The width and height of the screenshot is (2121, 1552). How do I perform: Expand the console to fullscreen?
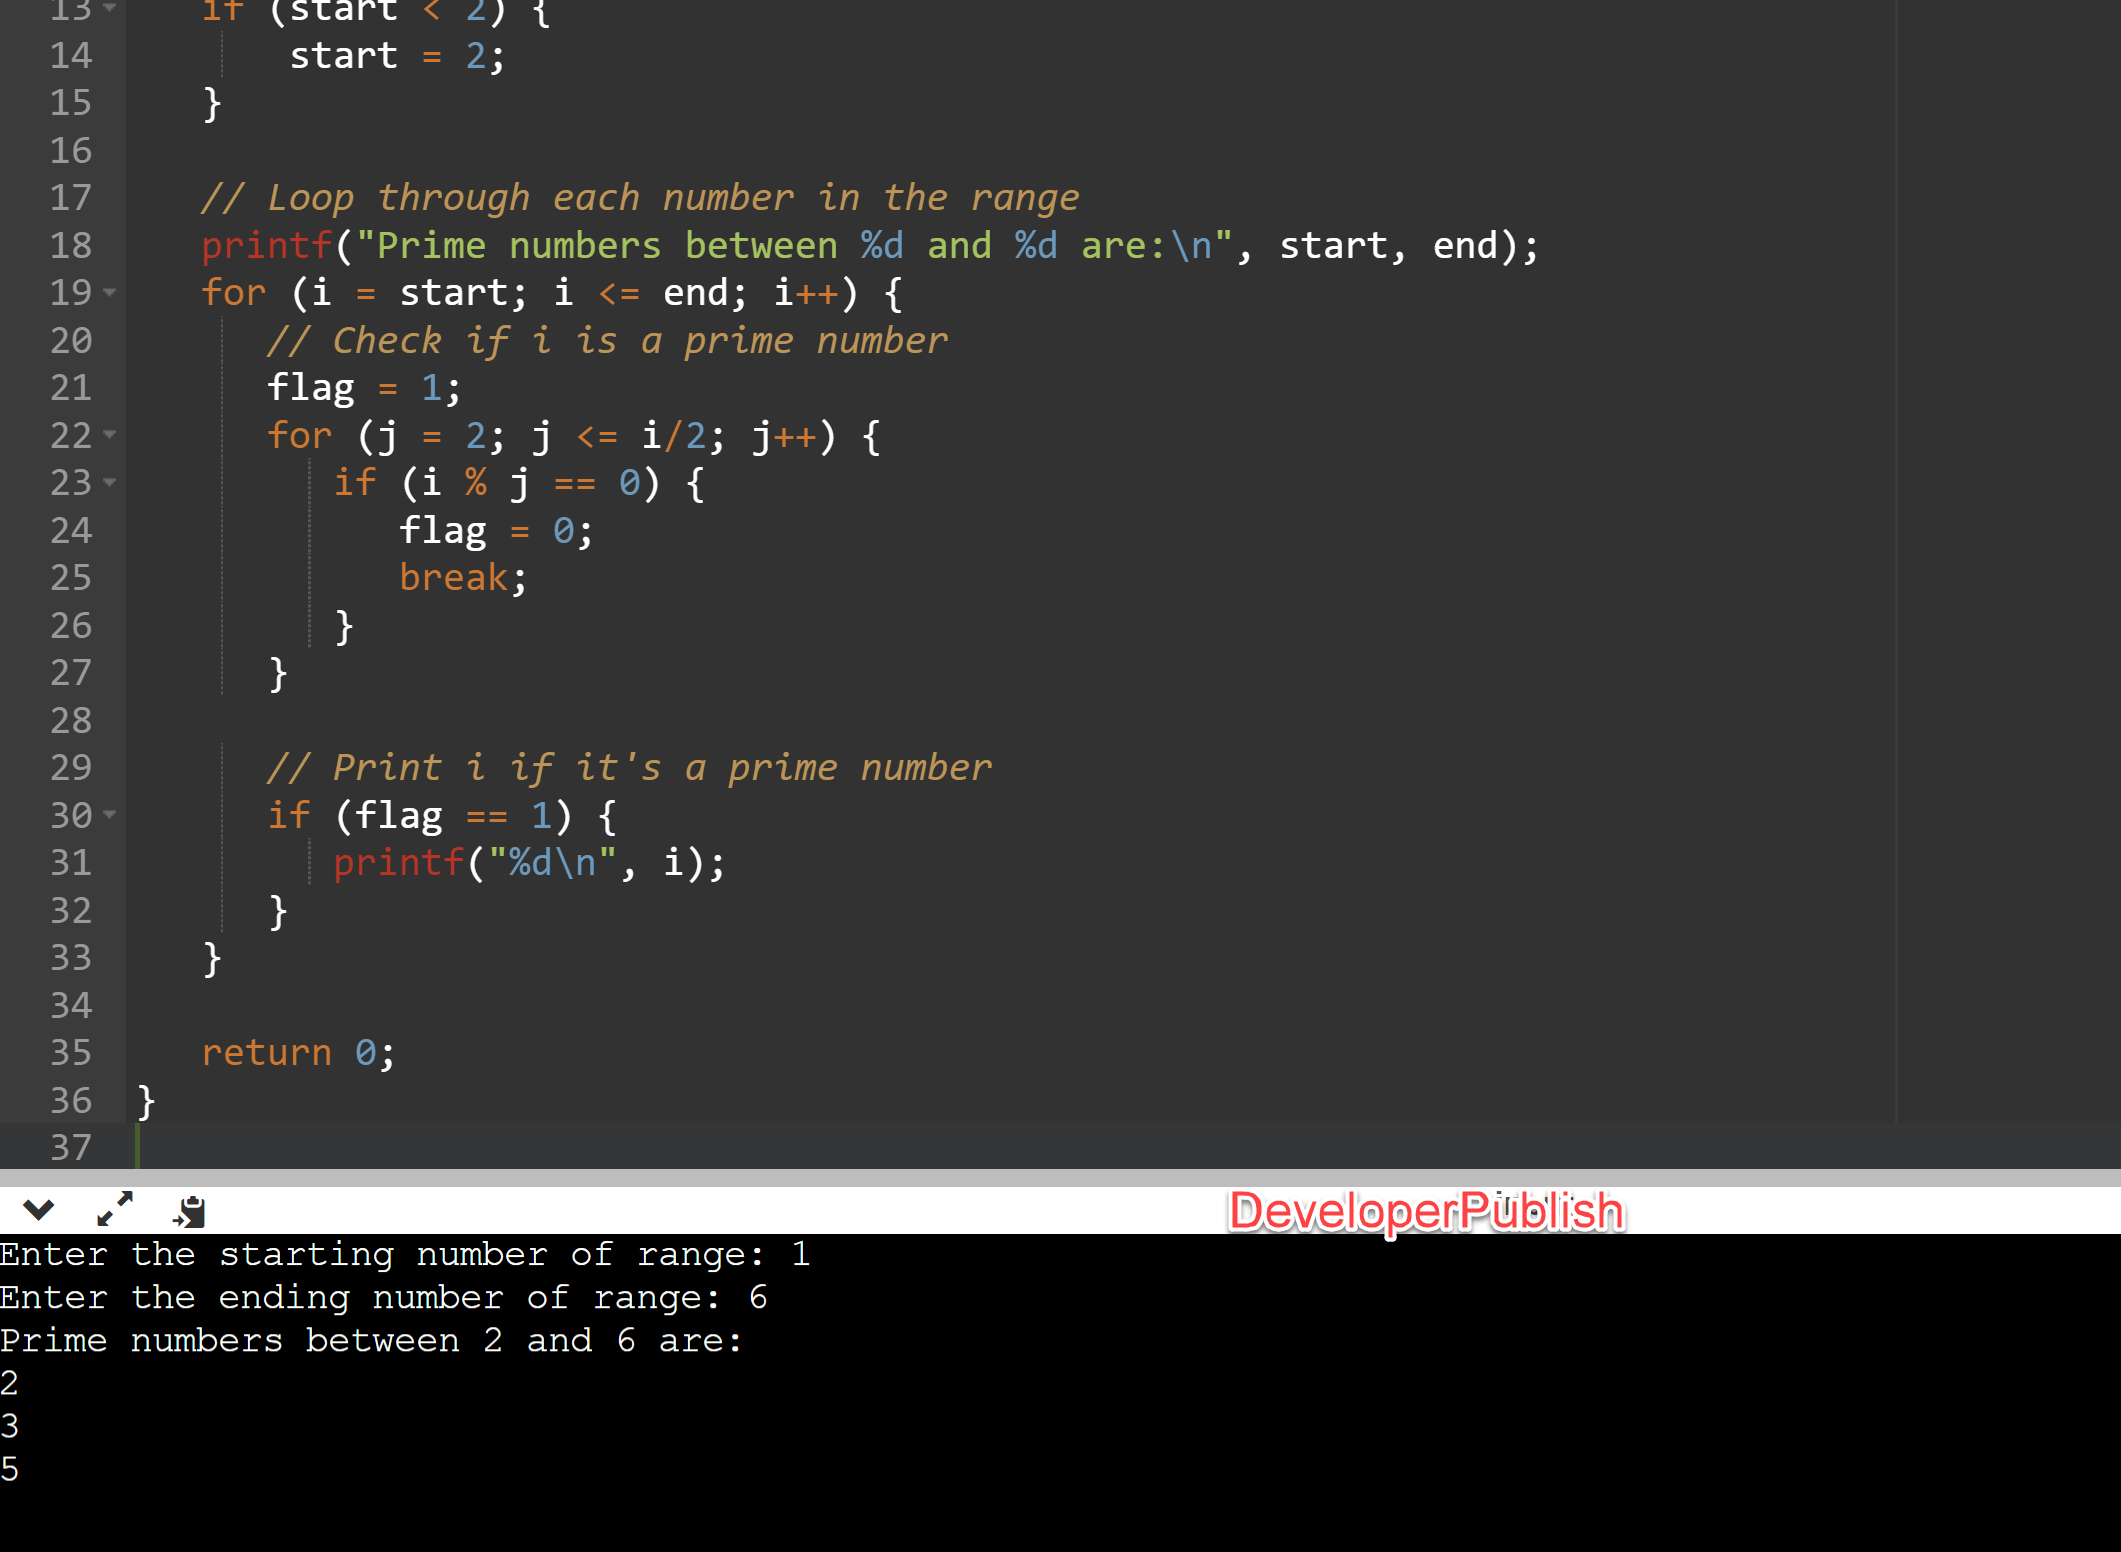115,1209
